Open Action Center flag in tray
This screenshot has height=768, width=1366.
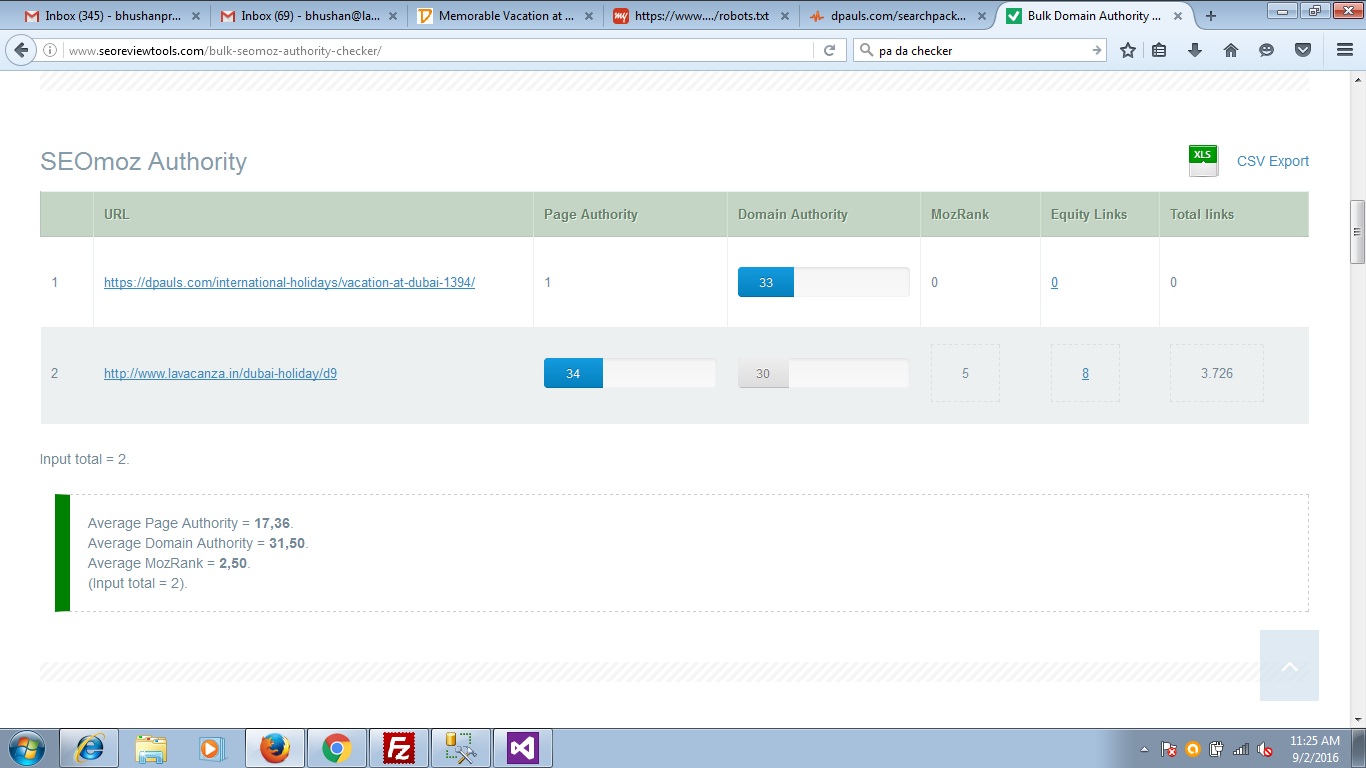(x=1168, y=749)
